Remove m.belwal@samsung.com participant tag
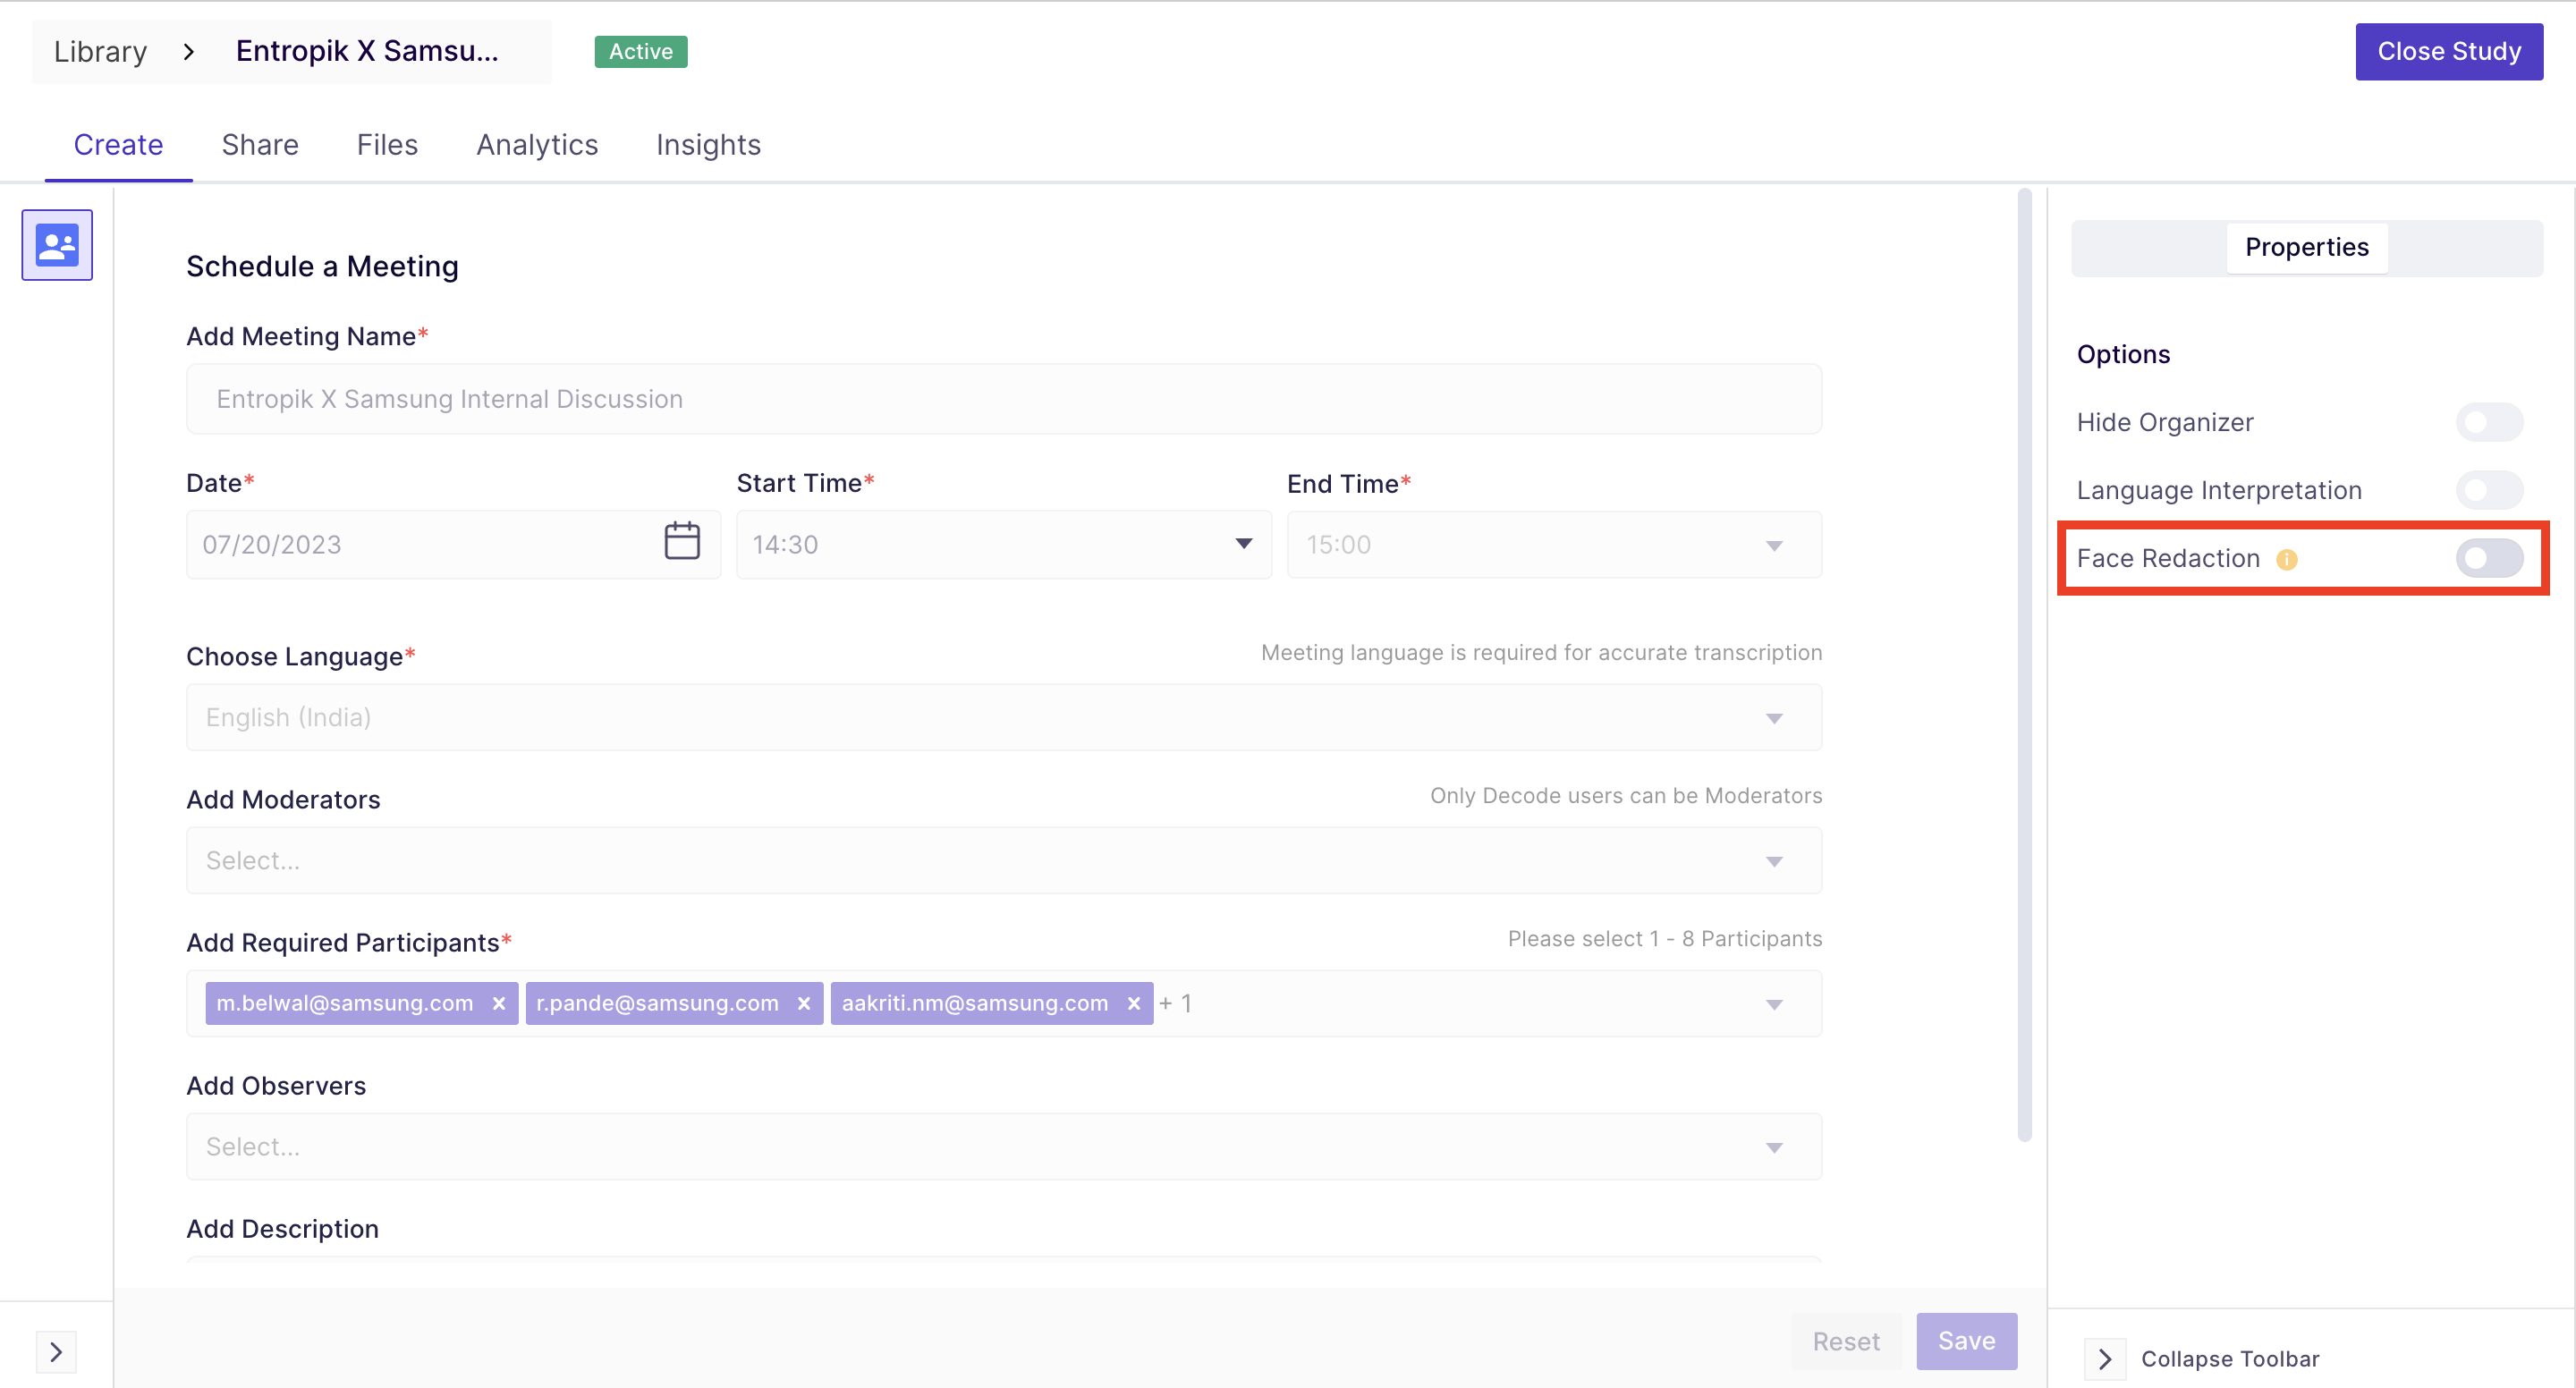Image resolution: width=2576 pixels, height=1388 pixels. click(499, 1004)
